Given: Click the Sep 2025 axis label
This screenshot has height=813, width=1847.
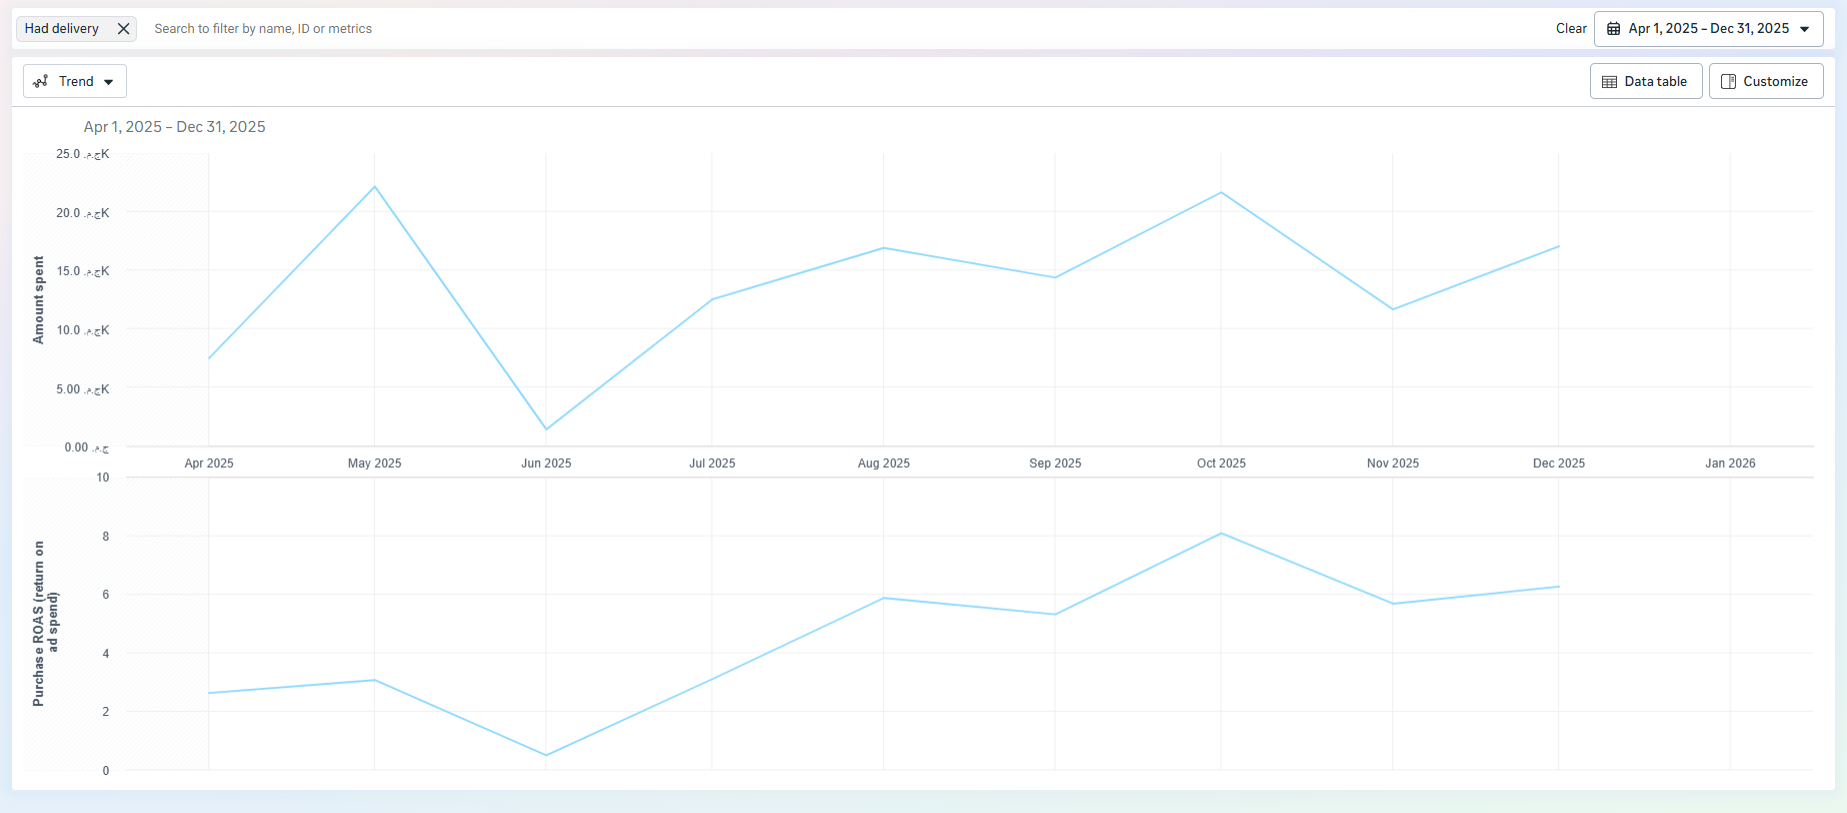Looking at the screenshot, I should click(x=1055, y=463).
